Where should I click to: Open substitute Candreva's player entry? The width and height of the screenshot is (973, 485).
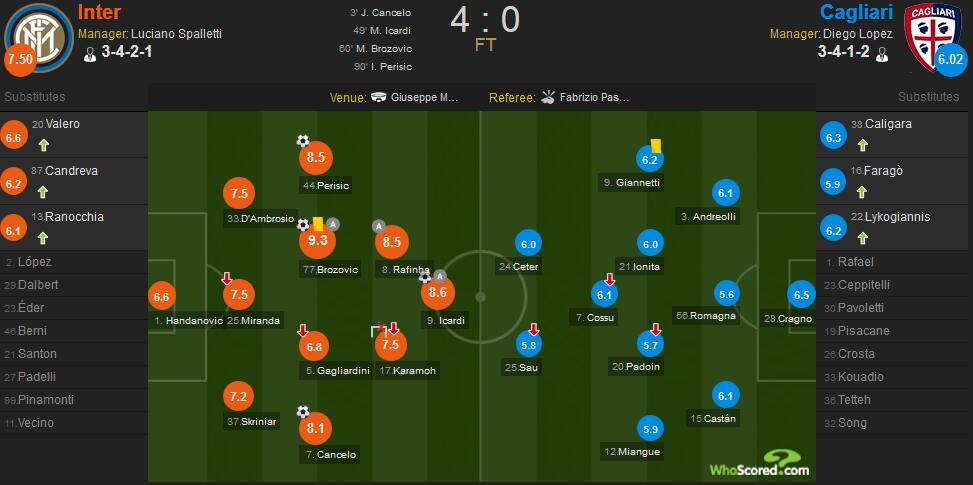coord(74,181)
